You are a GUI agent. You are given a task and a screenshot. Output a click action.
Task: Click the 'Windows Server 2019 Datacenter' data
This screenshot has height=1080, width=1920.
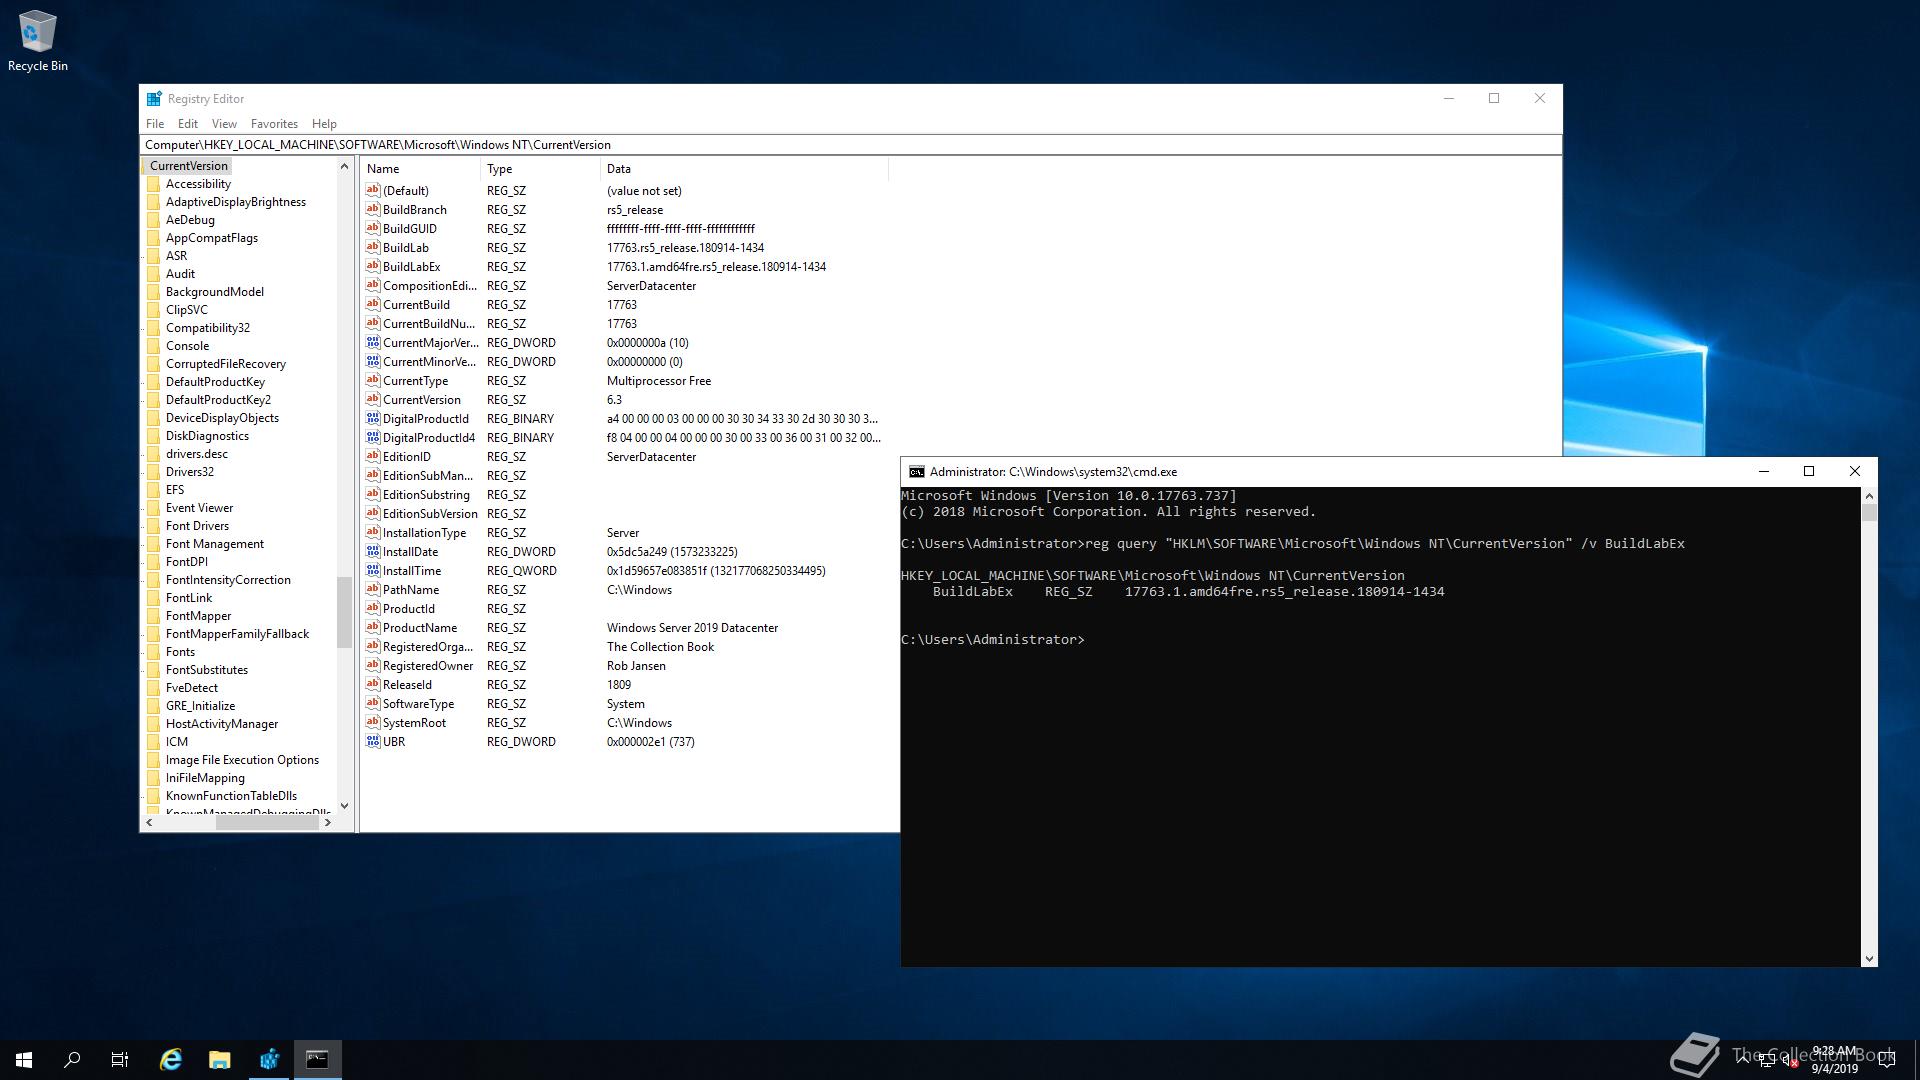692,628
